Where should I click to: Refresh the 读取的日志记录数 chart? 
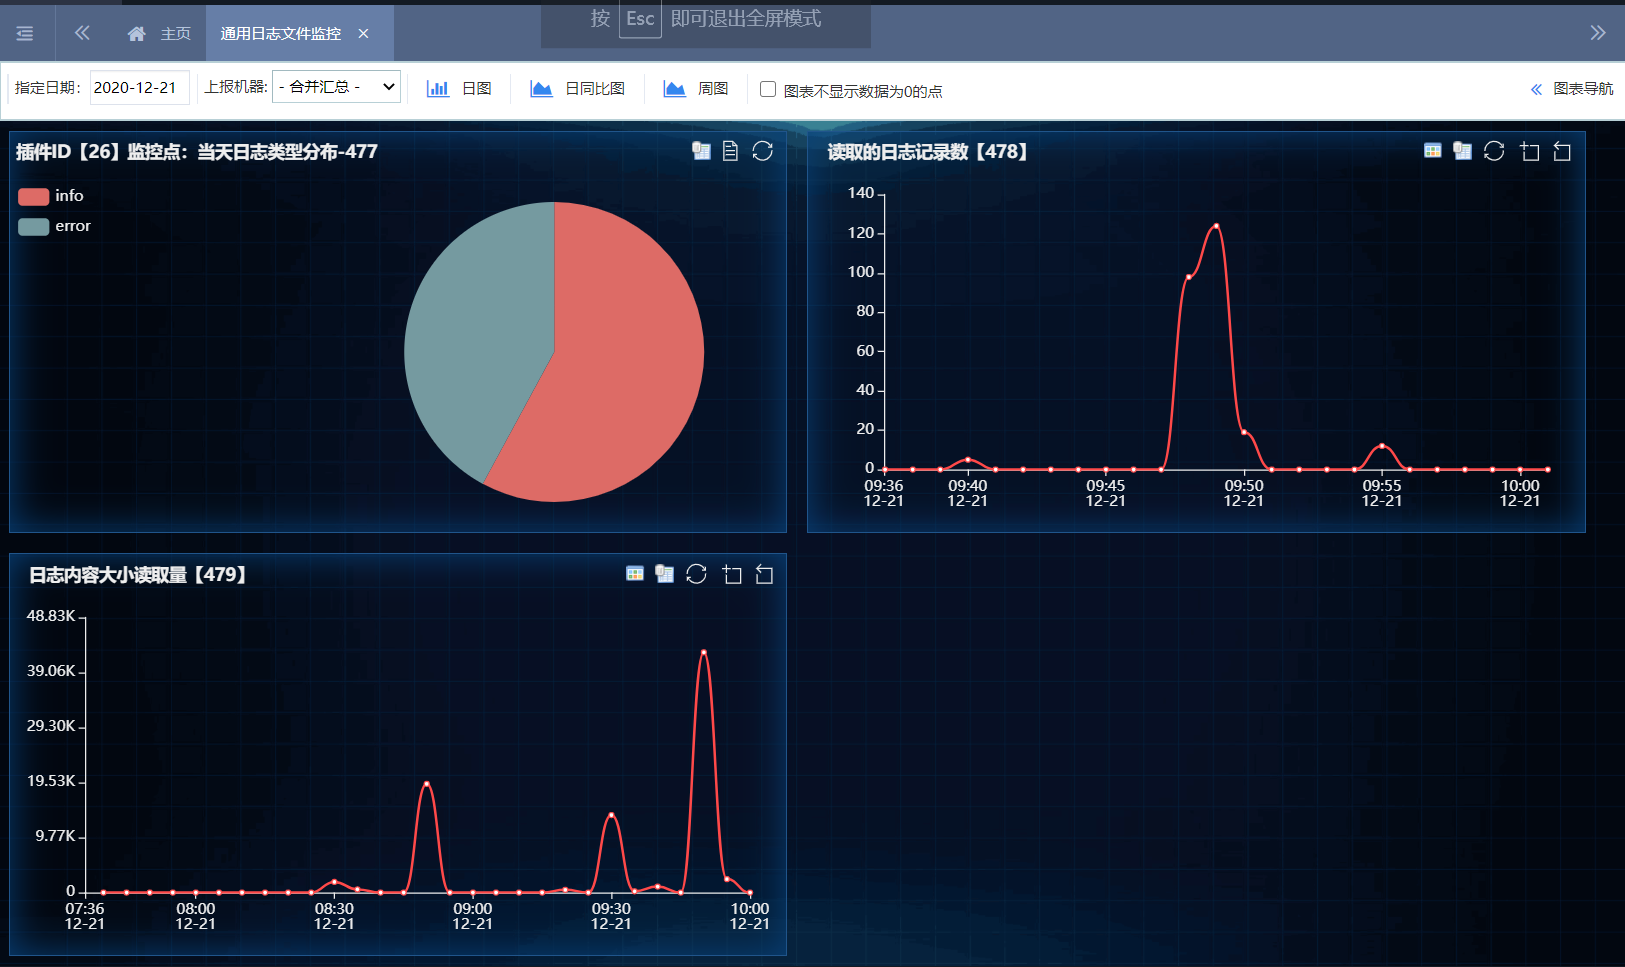tap(1494, 151)
